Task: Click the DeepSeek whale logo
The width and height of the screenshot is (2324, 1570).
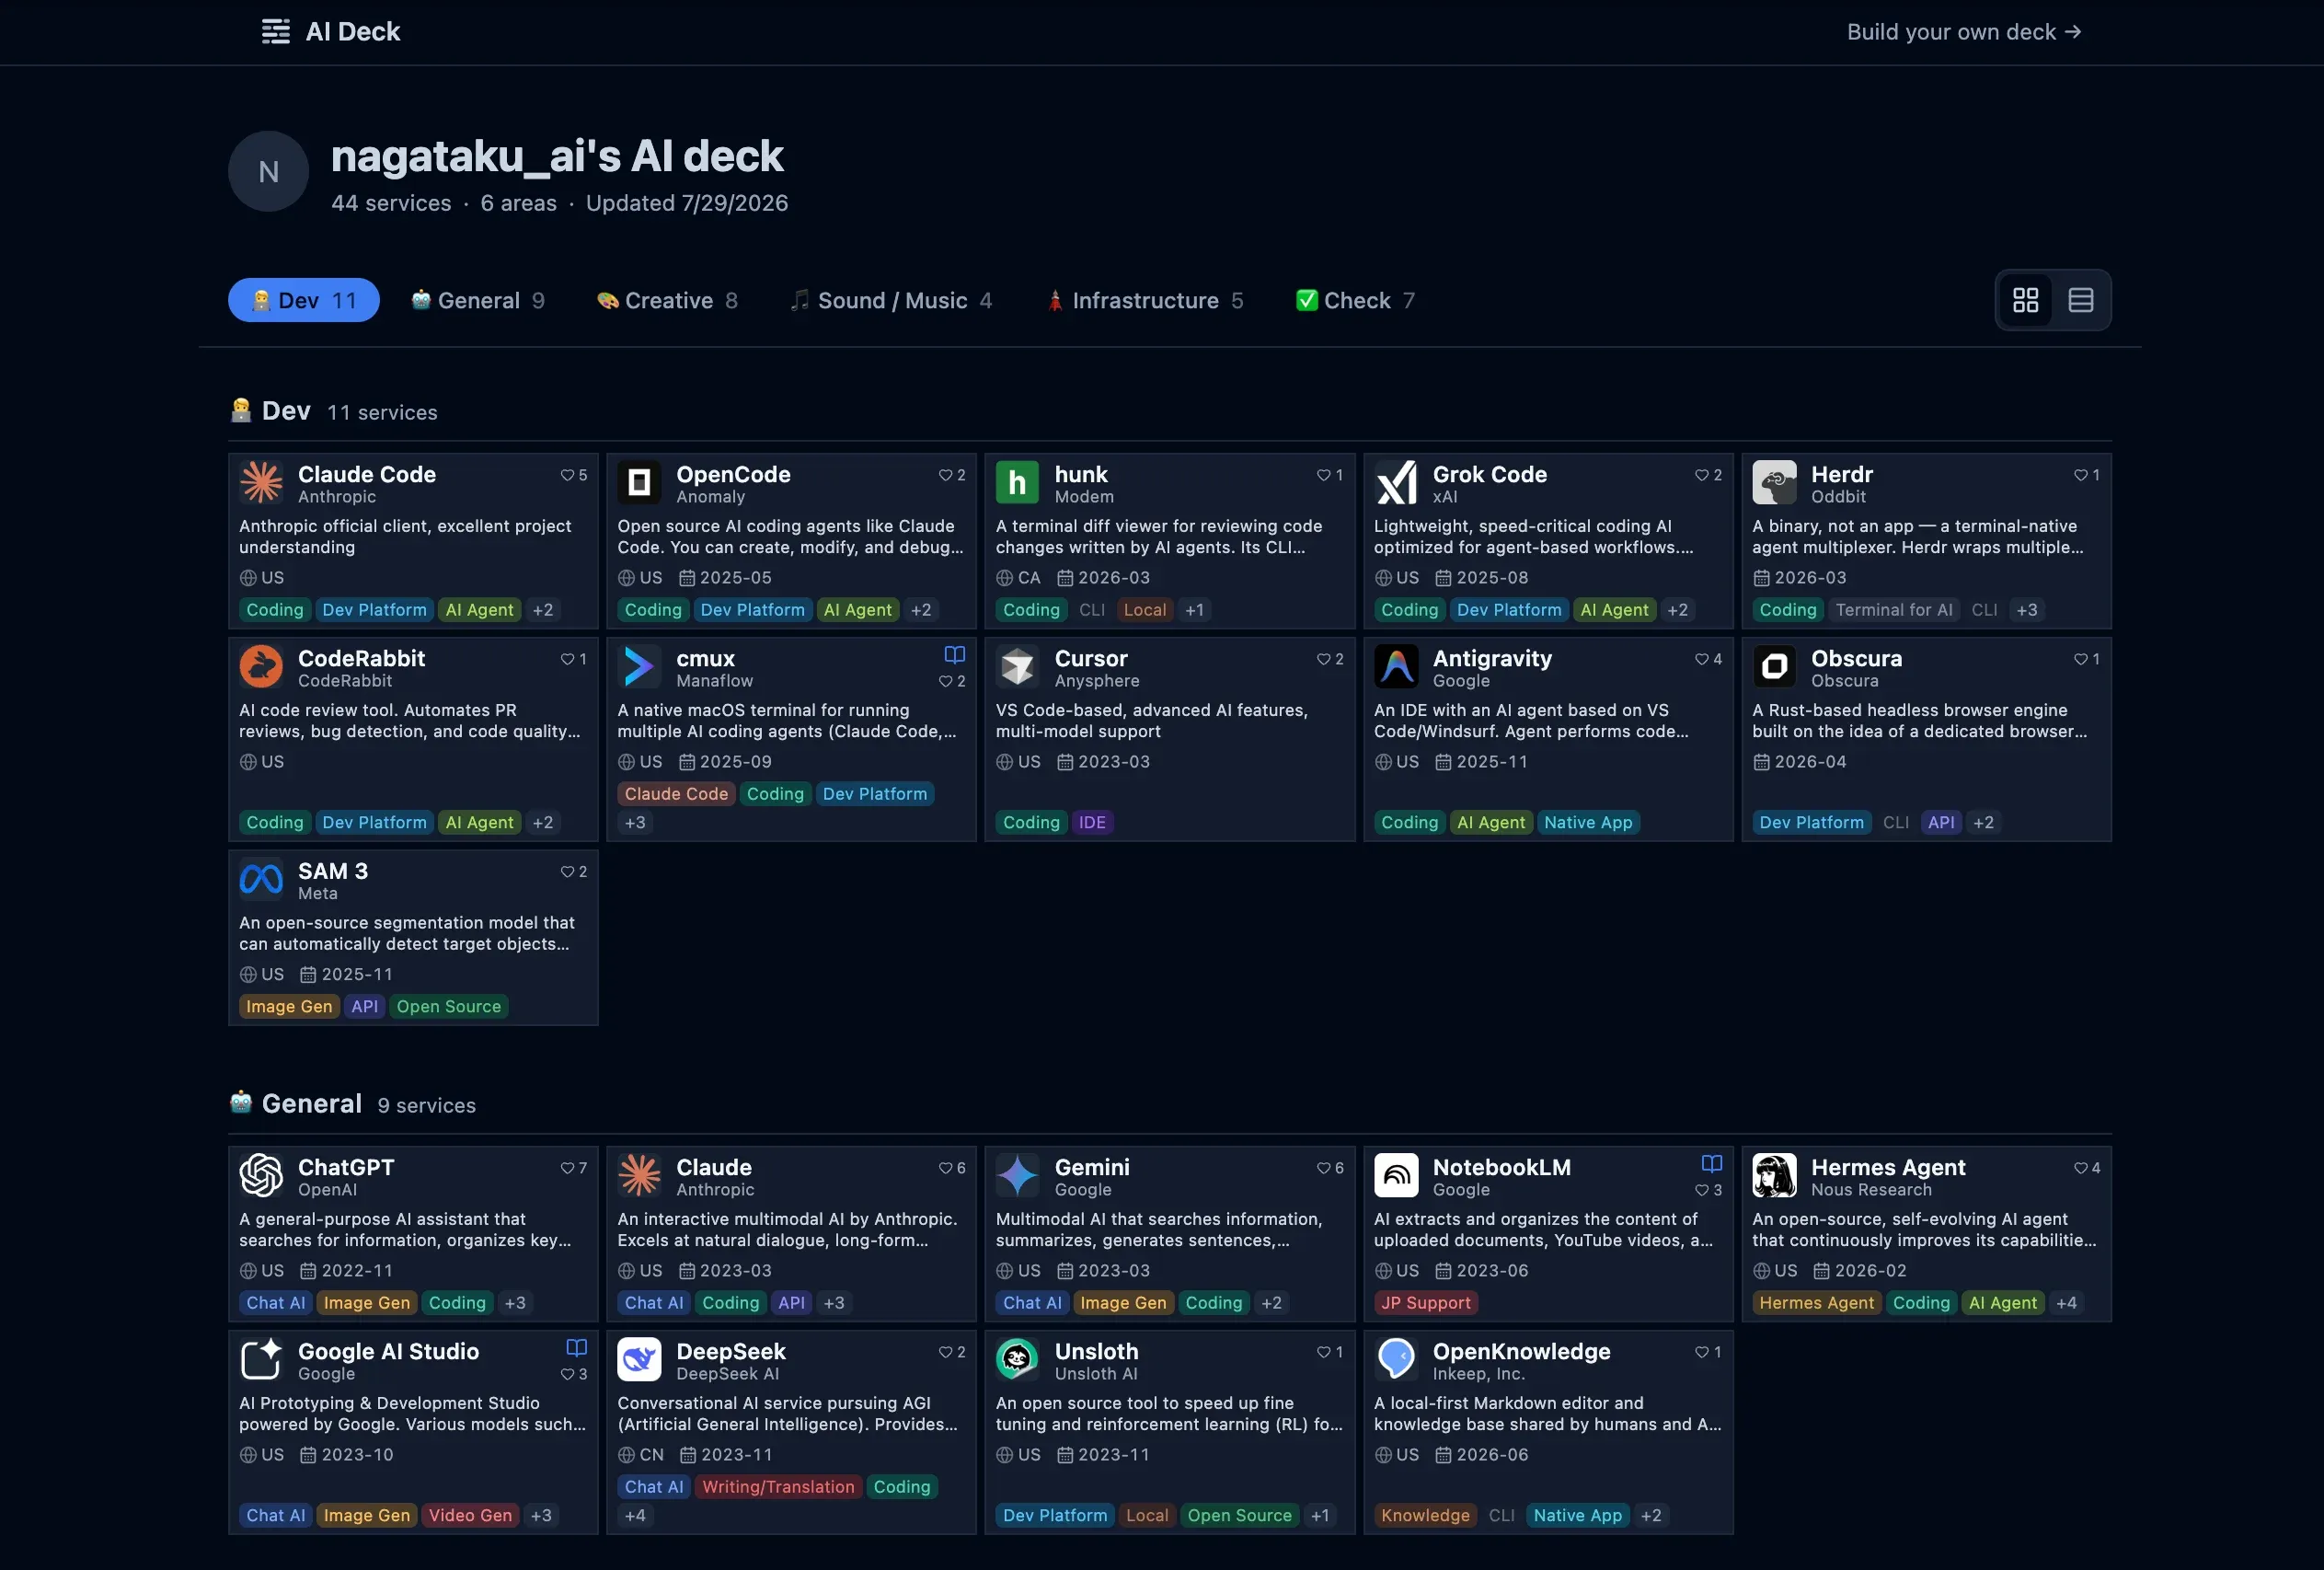Action: [x=639, y=1359]
